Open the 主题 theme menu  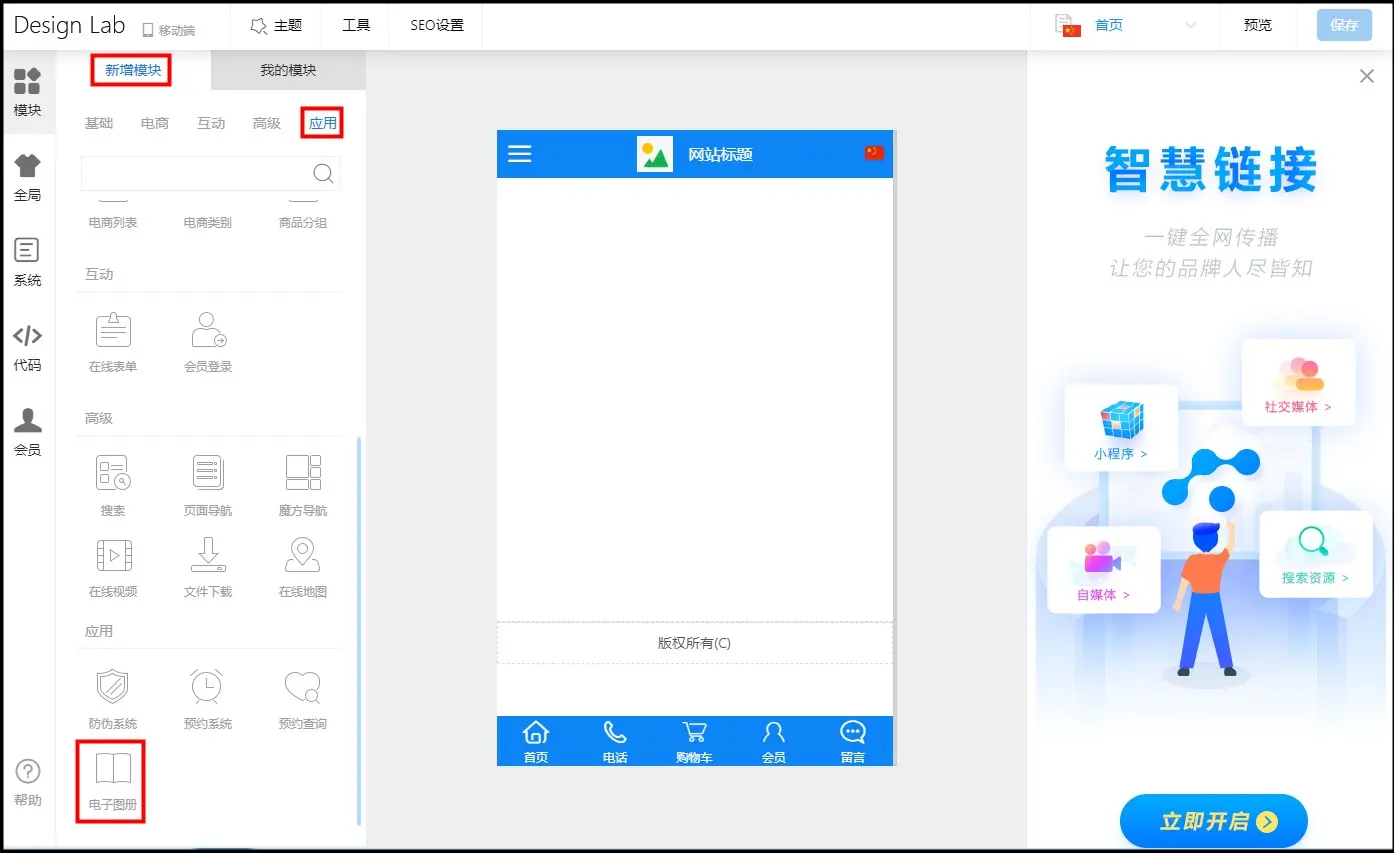(x=276, y=26)
